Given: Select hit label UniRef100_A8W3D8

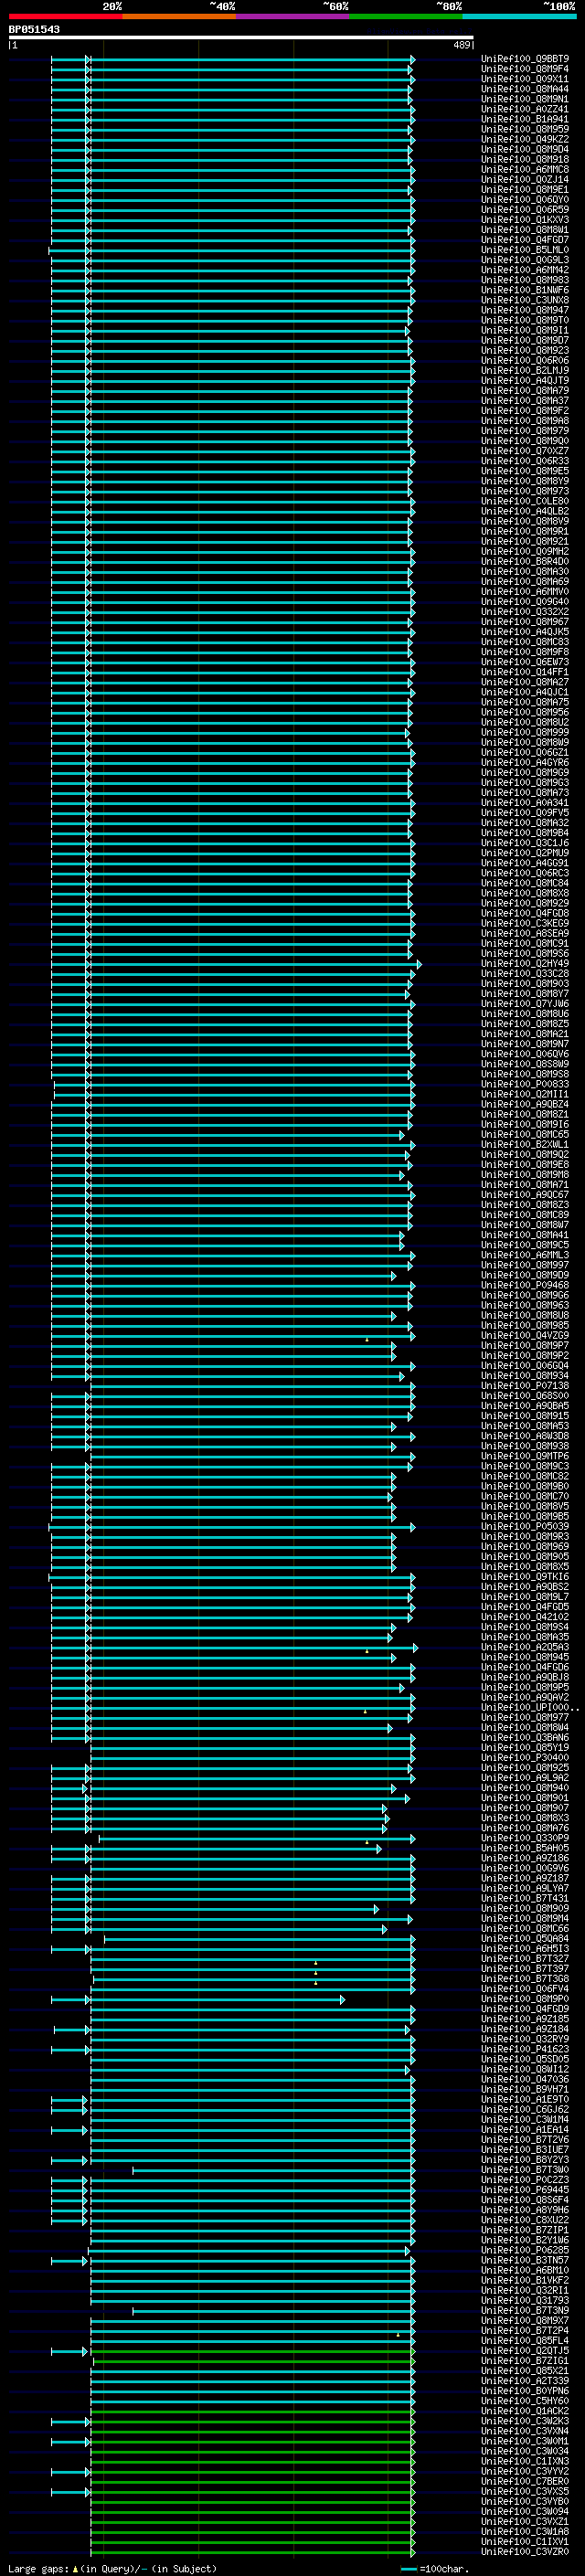Looking at the screenshot, I should click(x=525, y=1436).
